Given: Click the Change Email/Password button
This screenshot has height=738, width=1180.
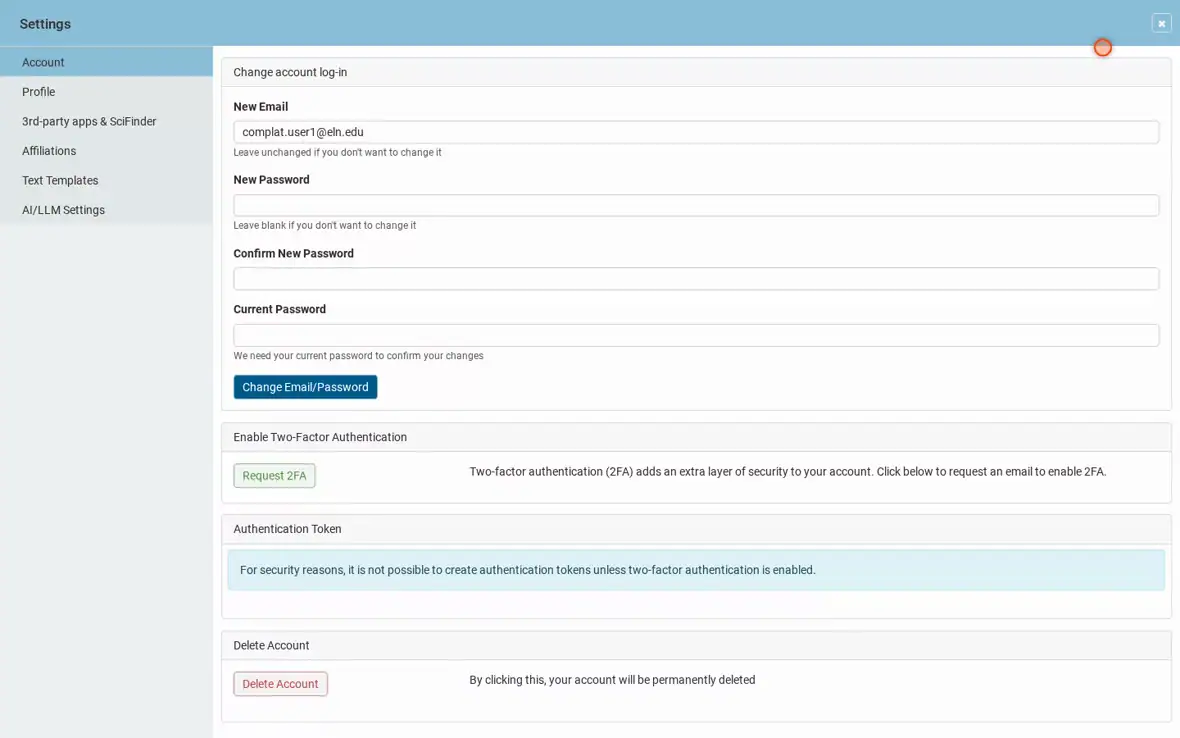Looking at the screenshot, I should [x=305, y=387].
